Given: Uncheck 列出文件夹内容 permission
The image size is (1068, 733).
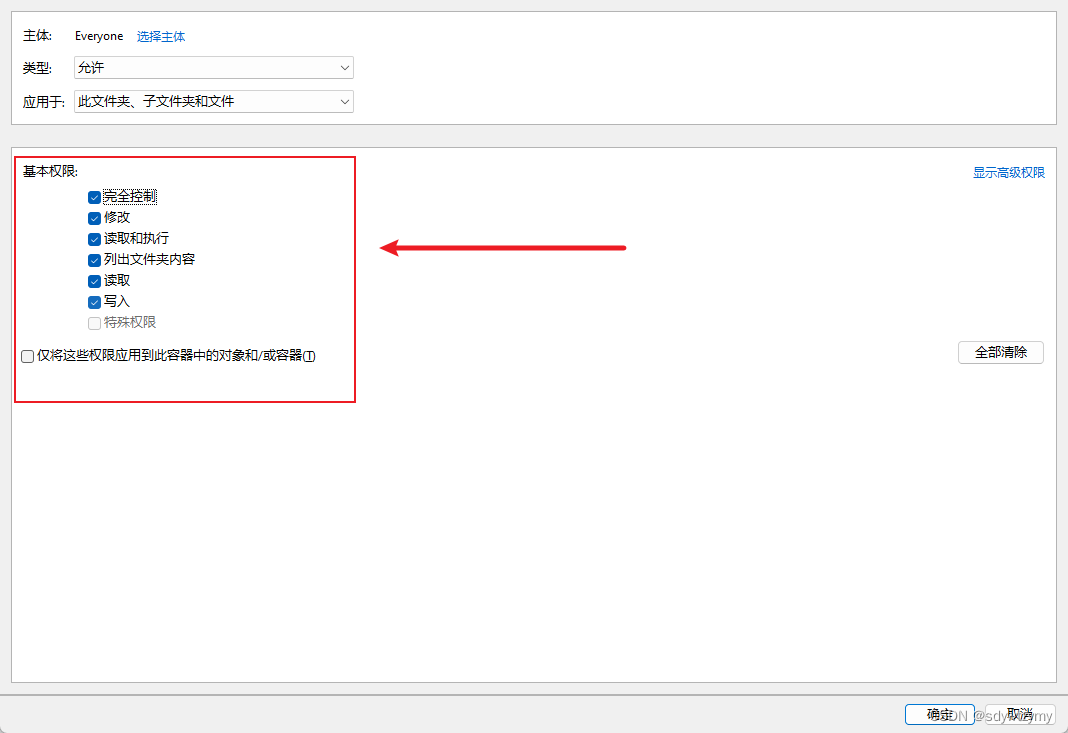Looking at the screenshot, I should pos(95,260).
